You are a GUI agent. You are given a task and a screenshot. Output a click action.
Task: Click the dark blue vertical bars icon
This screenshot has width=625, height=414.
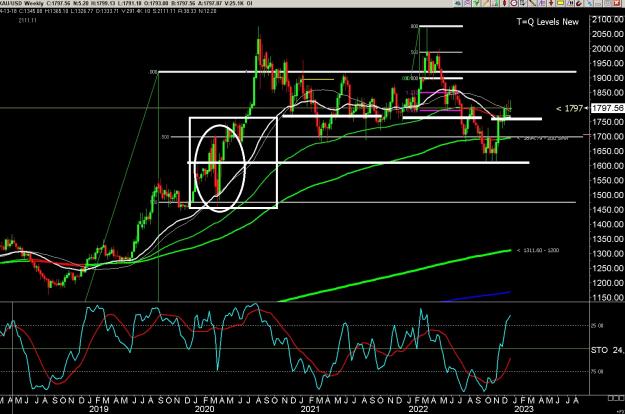pos(570,3)
